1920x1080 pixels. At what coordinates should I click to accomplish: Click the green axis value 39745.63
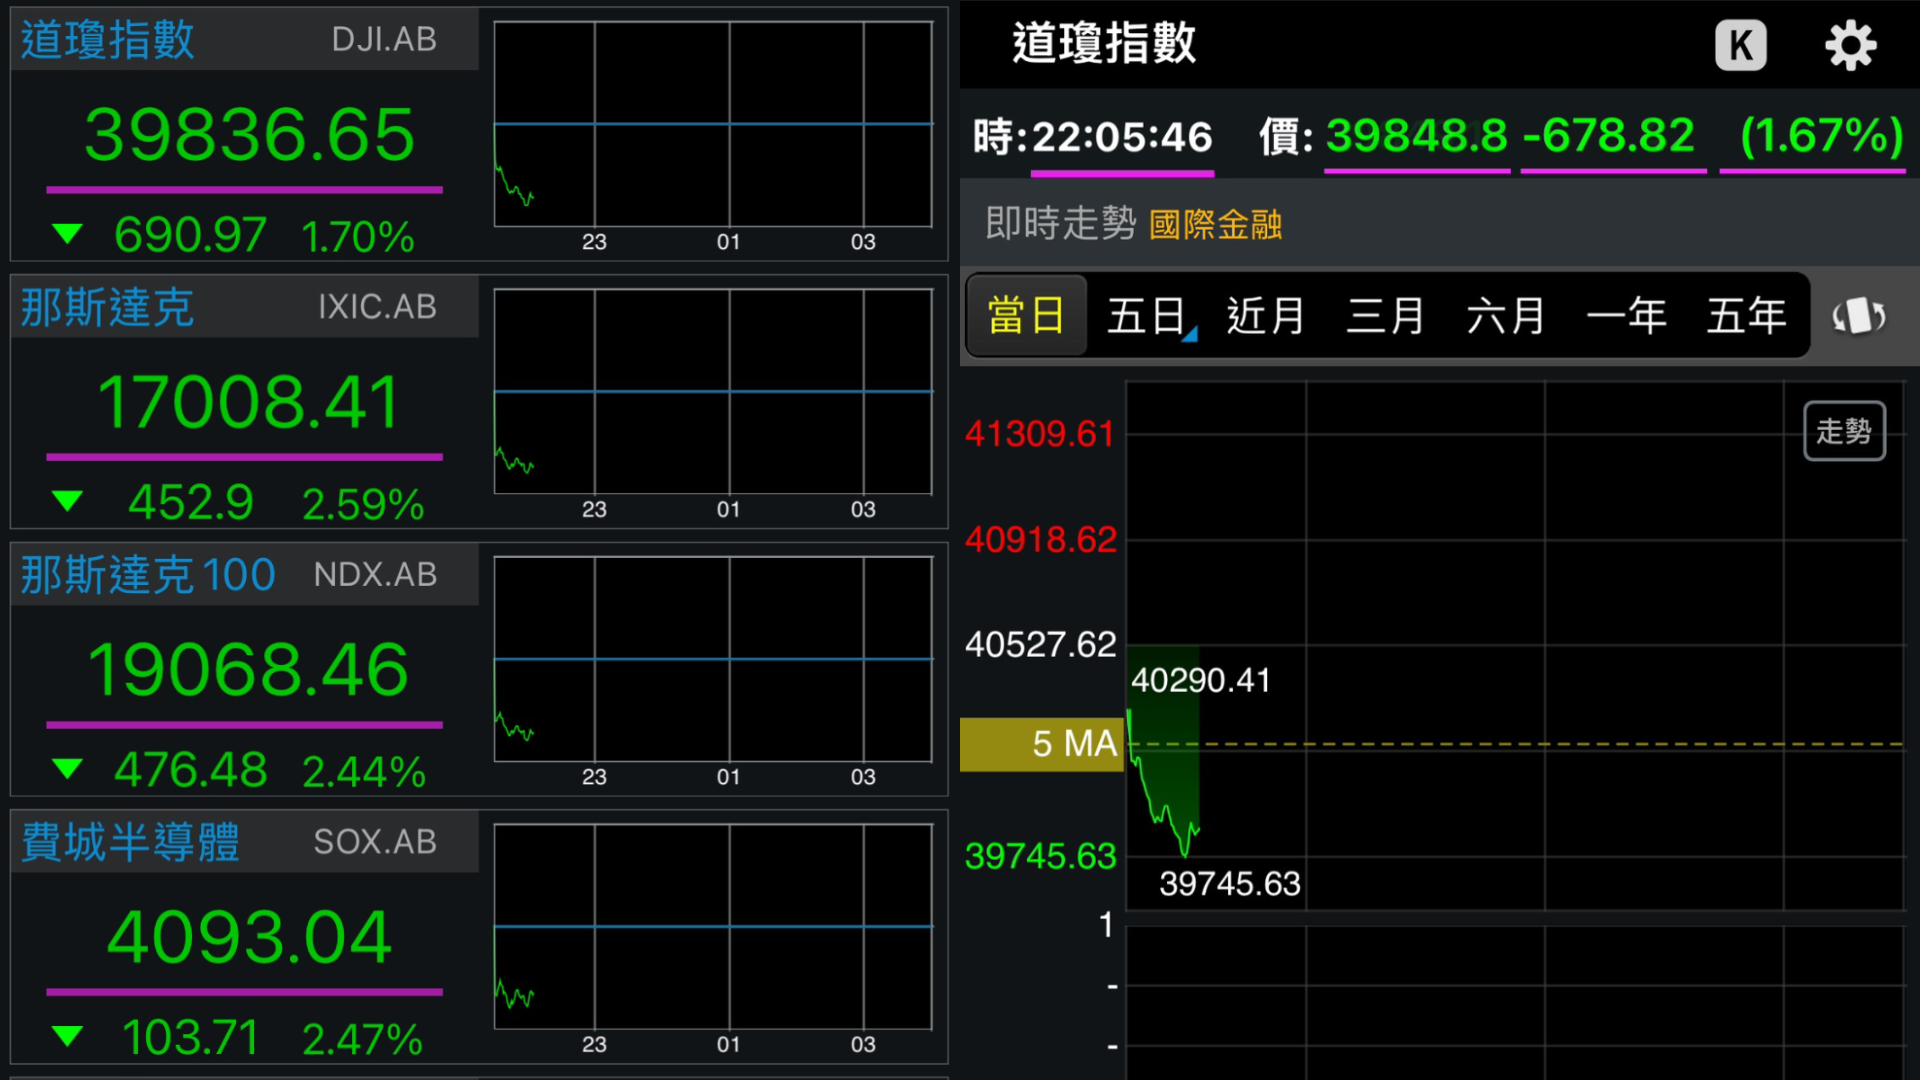[1040, 857]
